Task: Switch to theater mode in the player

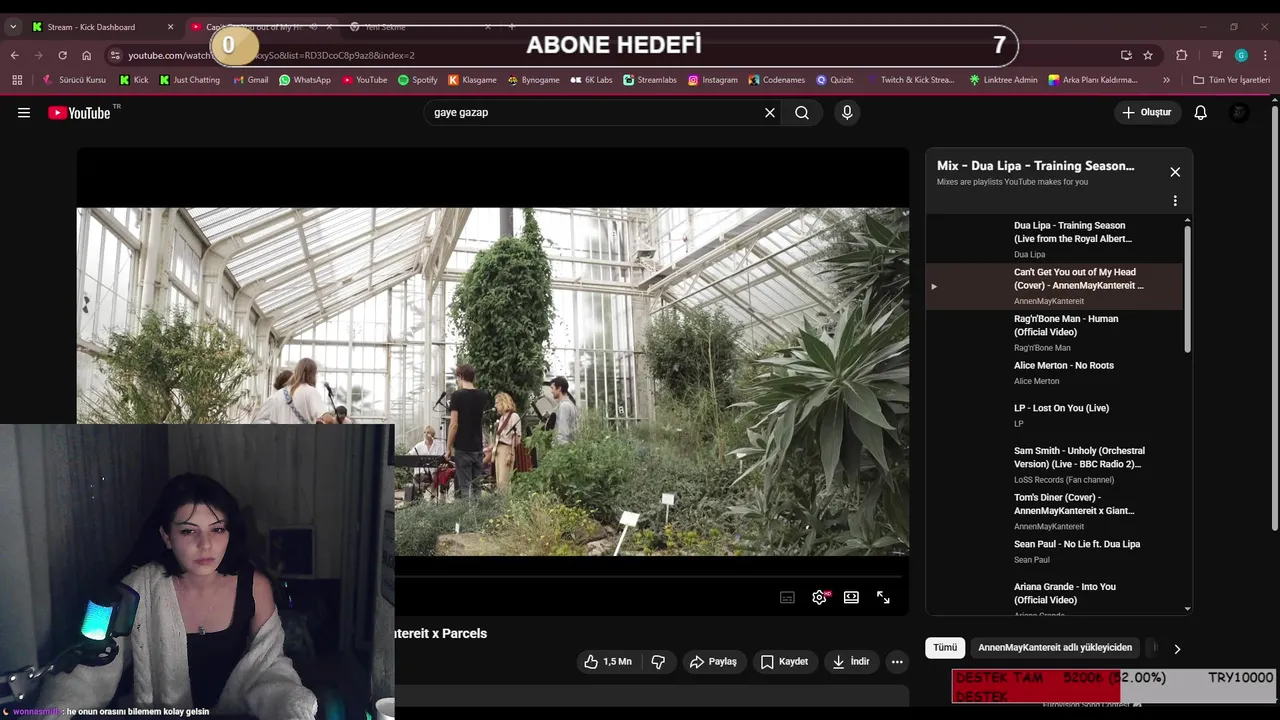Action: (x=851, y=597)
